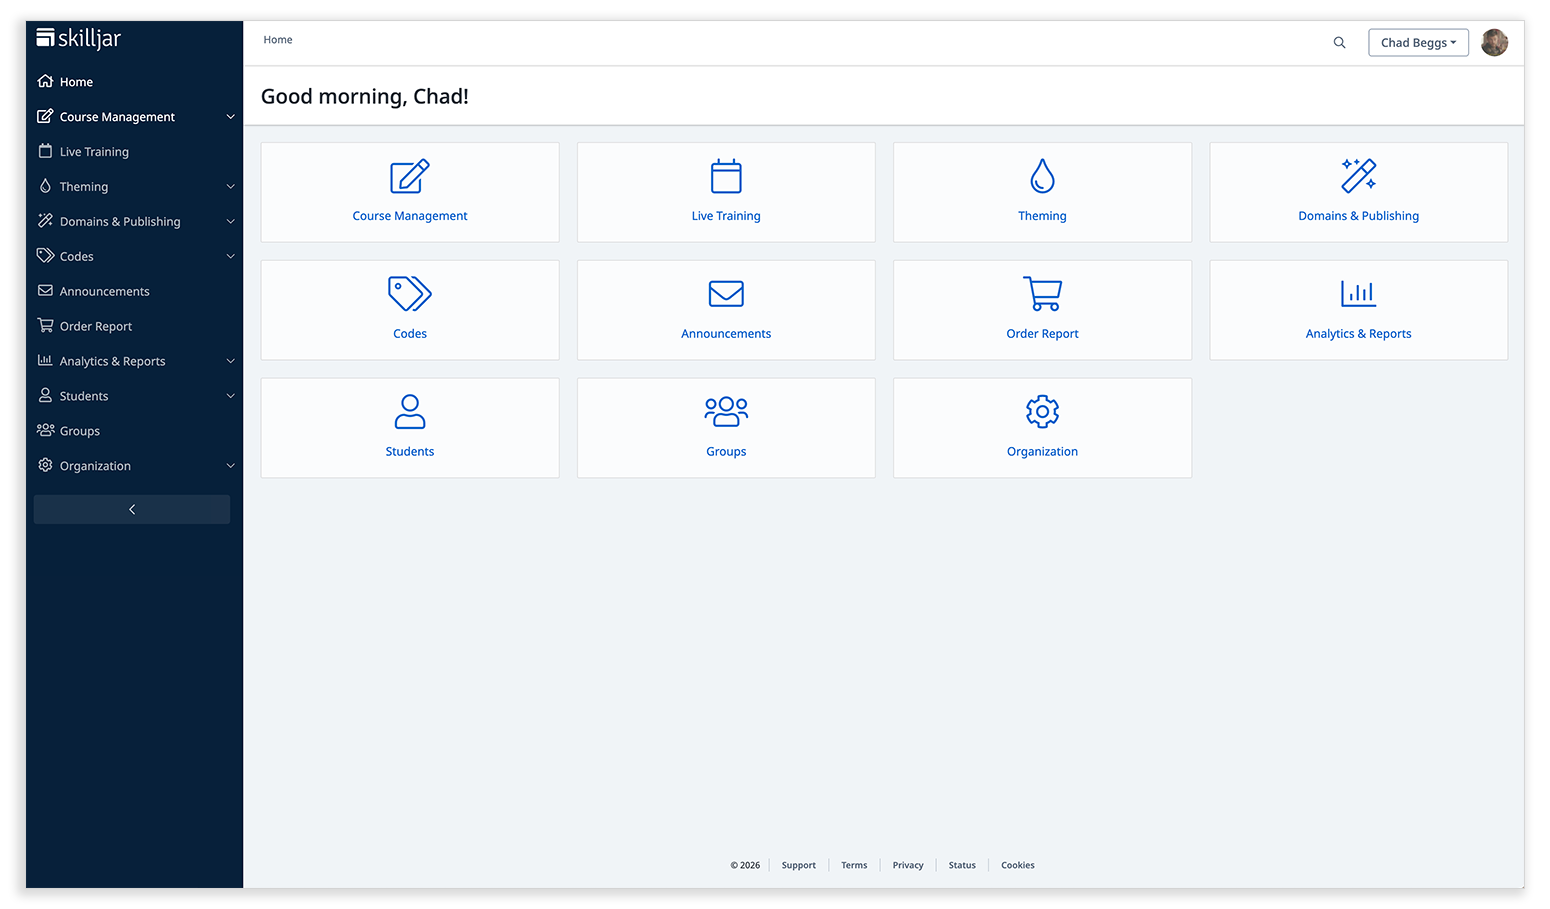This screenshot has width=1550, height=909.
Task: Click the Groups card label
Action: (726, 452)
